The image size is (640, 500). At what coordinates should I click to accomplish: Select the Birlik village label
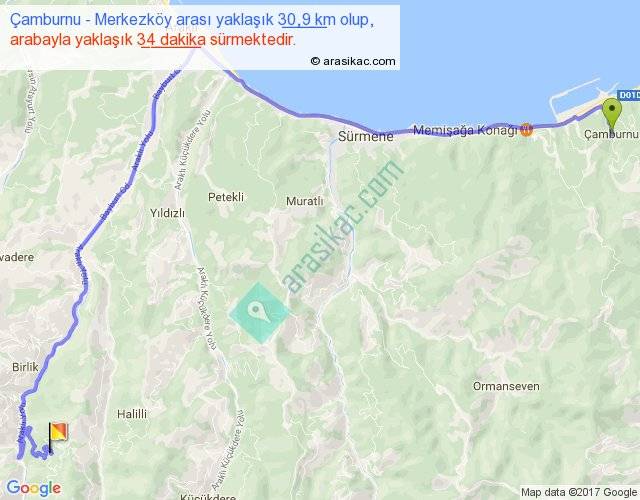(25, 367)
